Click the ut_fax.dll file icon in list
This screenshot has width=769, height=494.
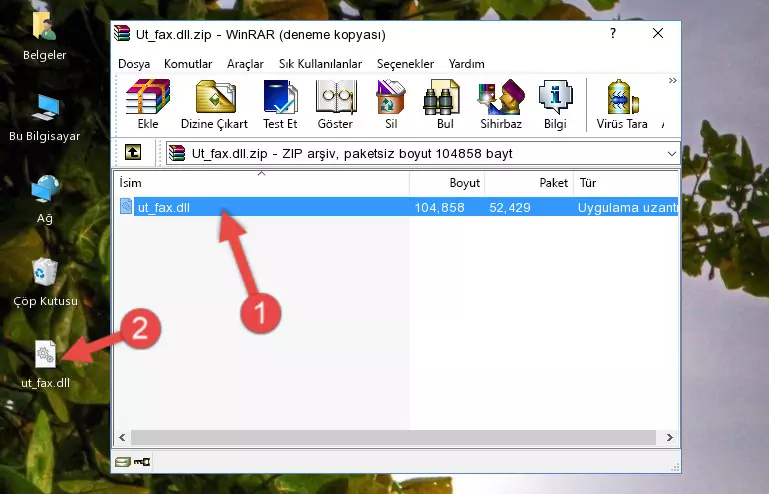(x=126, y=207)
